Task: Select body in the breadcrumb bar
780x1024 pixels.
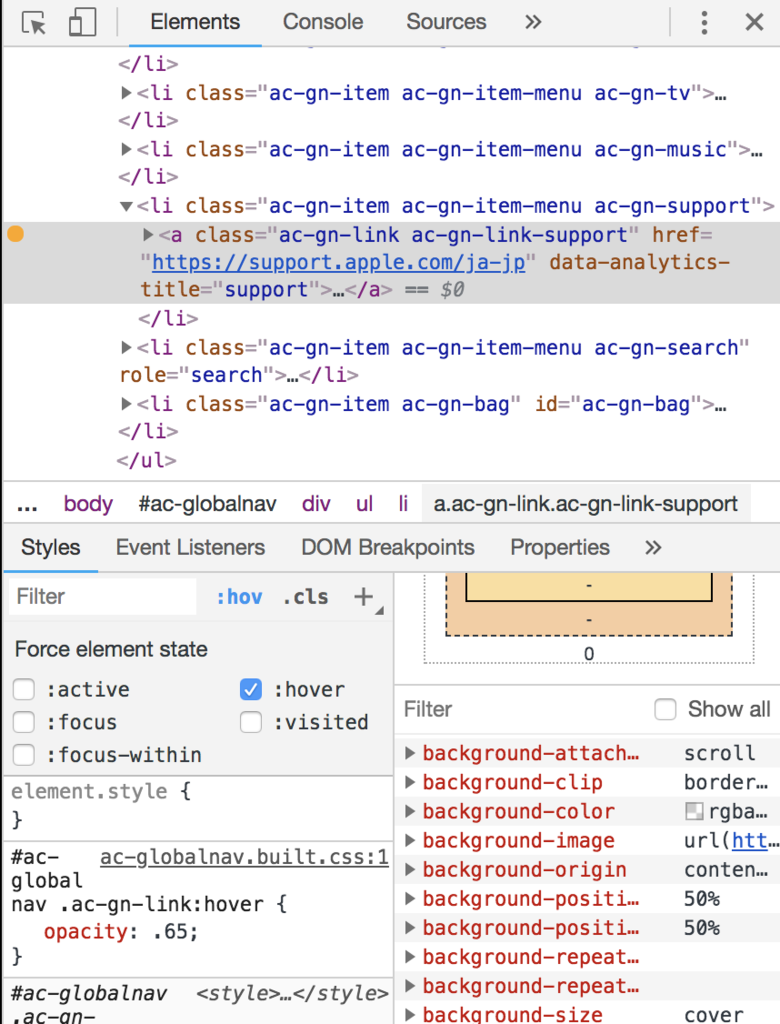Action: click(x=88, y=504)
